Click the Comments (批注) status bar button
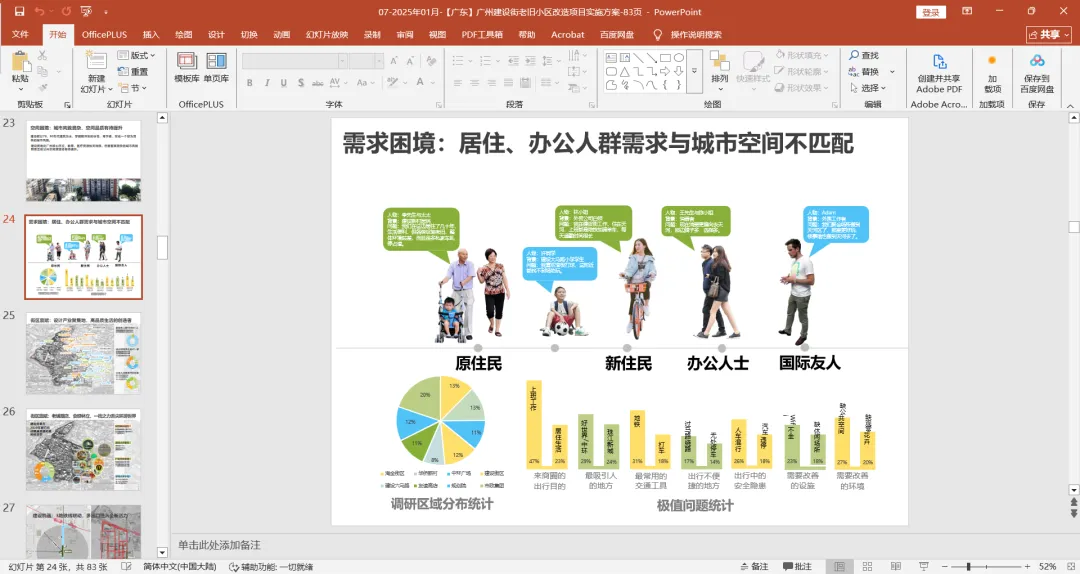Image resolution: width=1080 pixels, height=574 pixels. coord(798,566)
